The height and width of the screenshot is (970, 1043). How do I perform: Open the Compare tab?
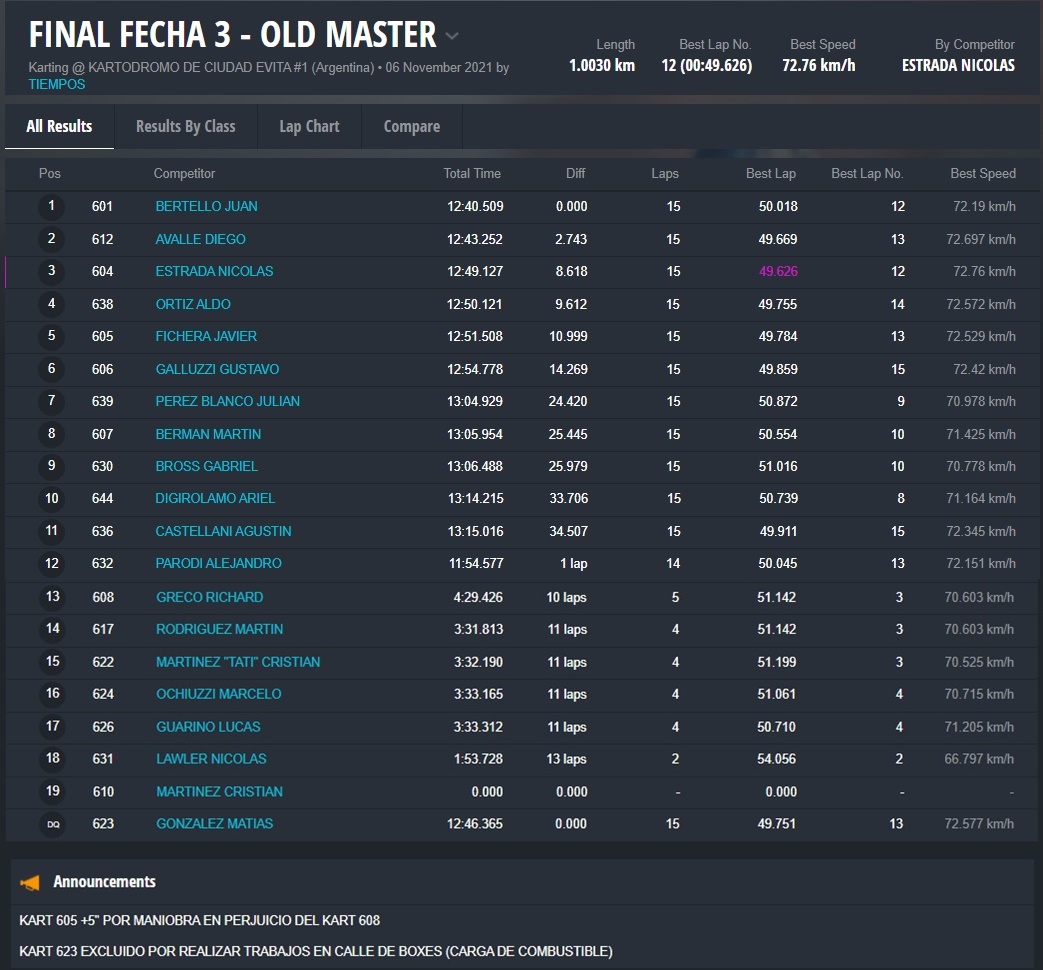point(411,127)
